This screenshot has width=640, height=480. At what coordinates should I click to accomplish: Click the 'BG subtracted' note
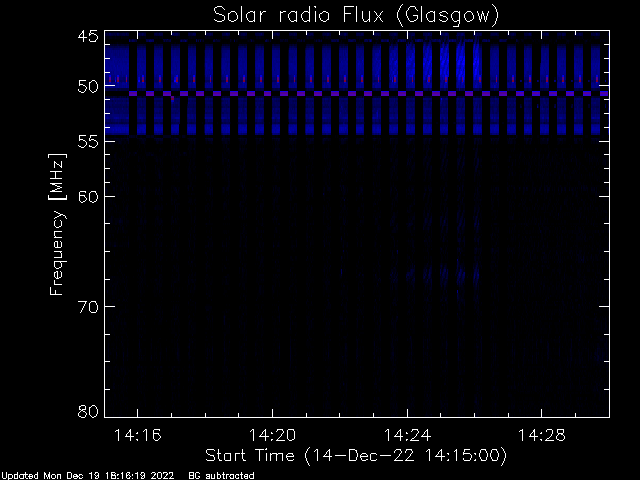[221, 476]
